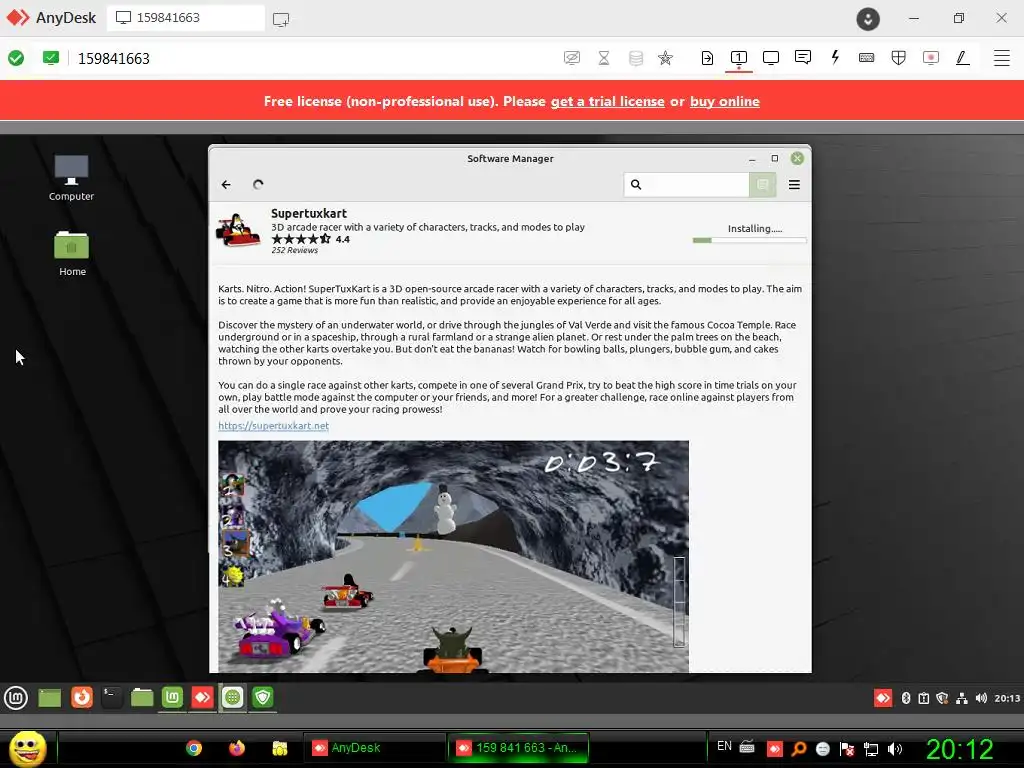Click the green monitor connection status icon
The height and width of the screenshot is (768, 1024).
[x=51, y=58]
